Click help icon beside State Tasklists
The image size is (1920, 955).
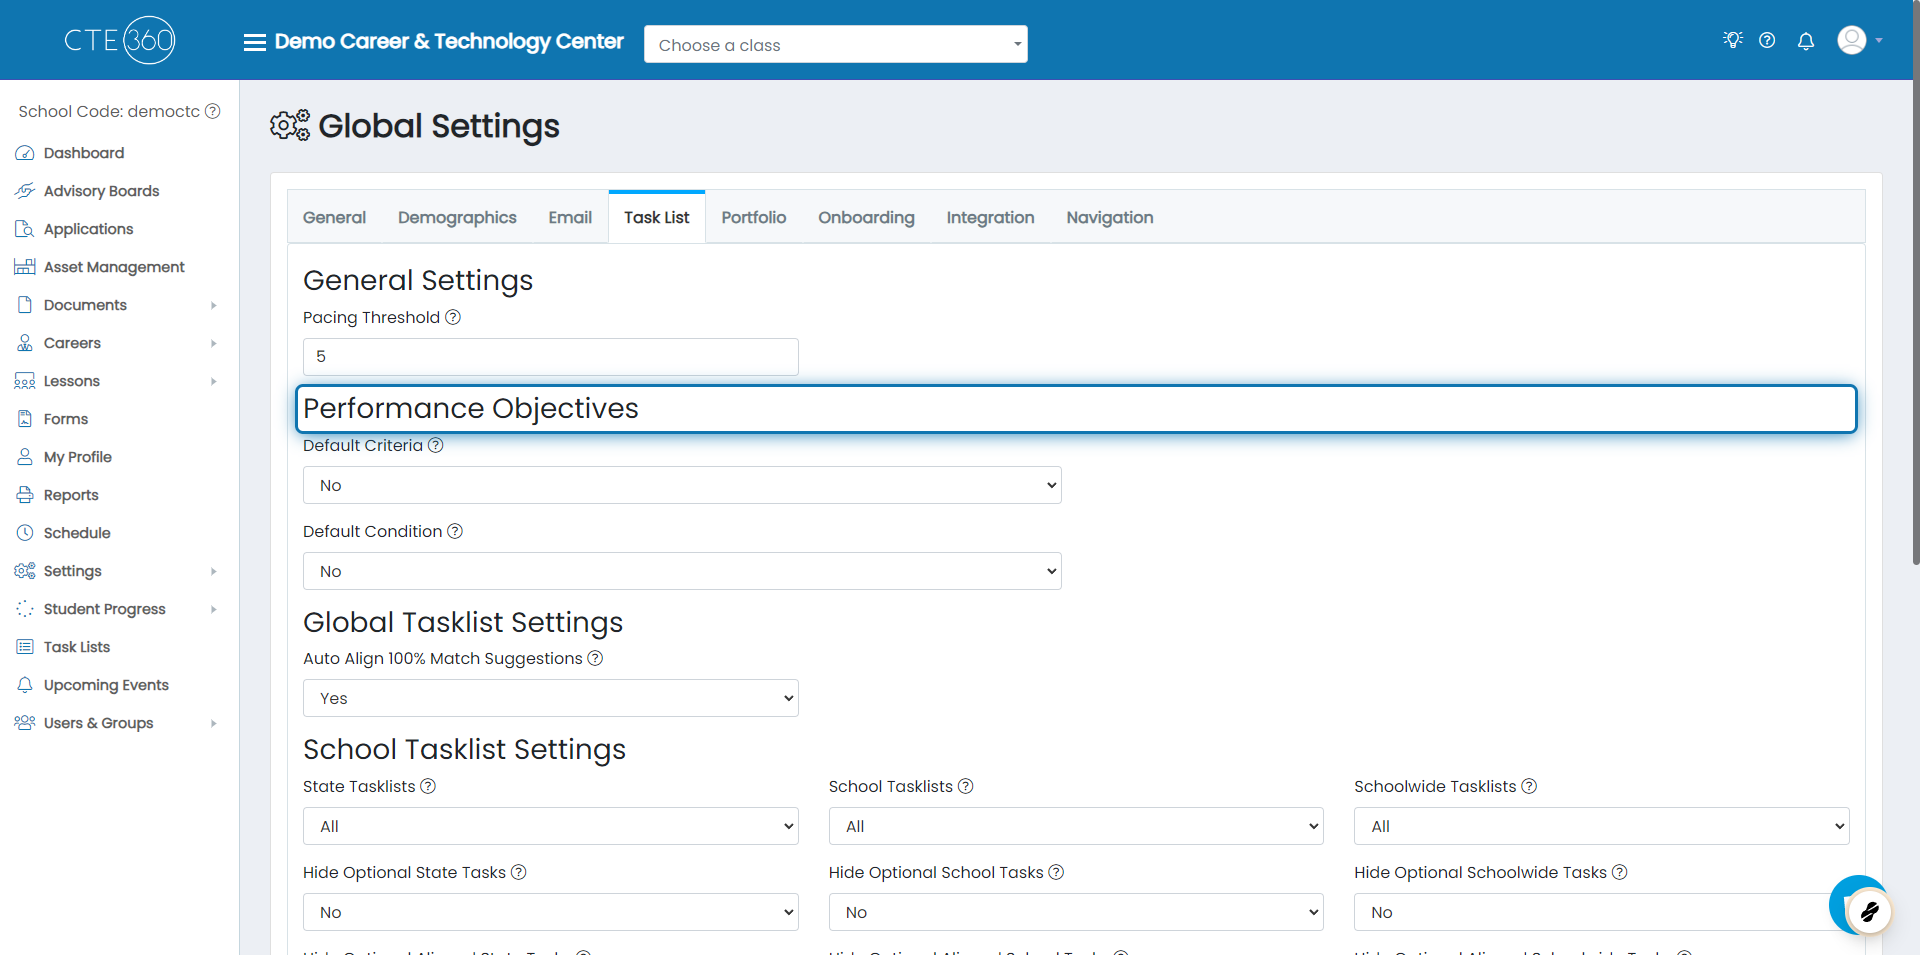click(428, 786)
